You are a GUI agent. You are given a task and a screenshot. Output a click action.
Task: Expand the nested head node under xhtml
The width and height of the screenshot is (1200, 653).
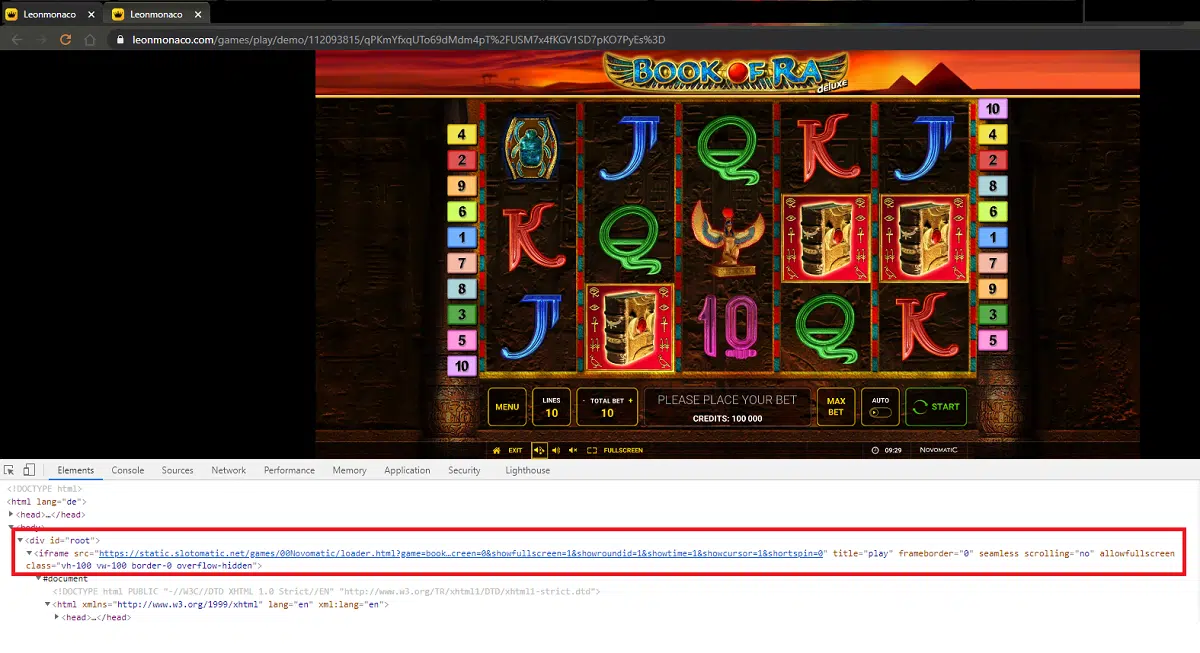(57, 618)
